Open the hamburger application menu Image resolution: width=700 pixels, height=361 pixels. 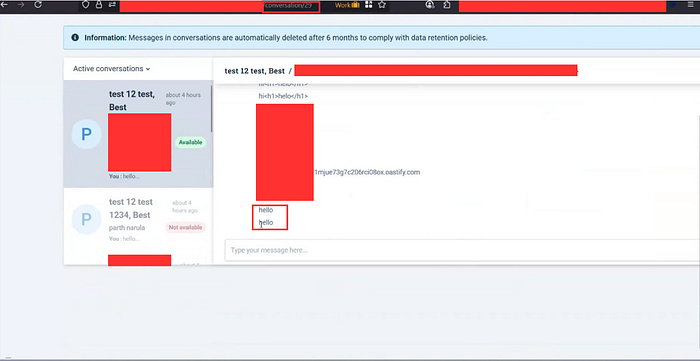point(691,4)
